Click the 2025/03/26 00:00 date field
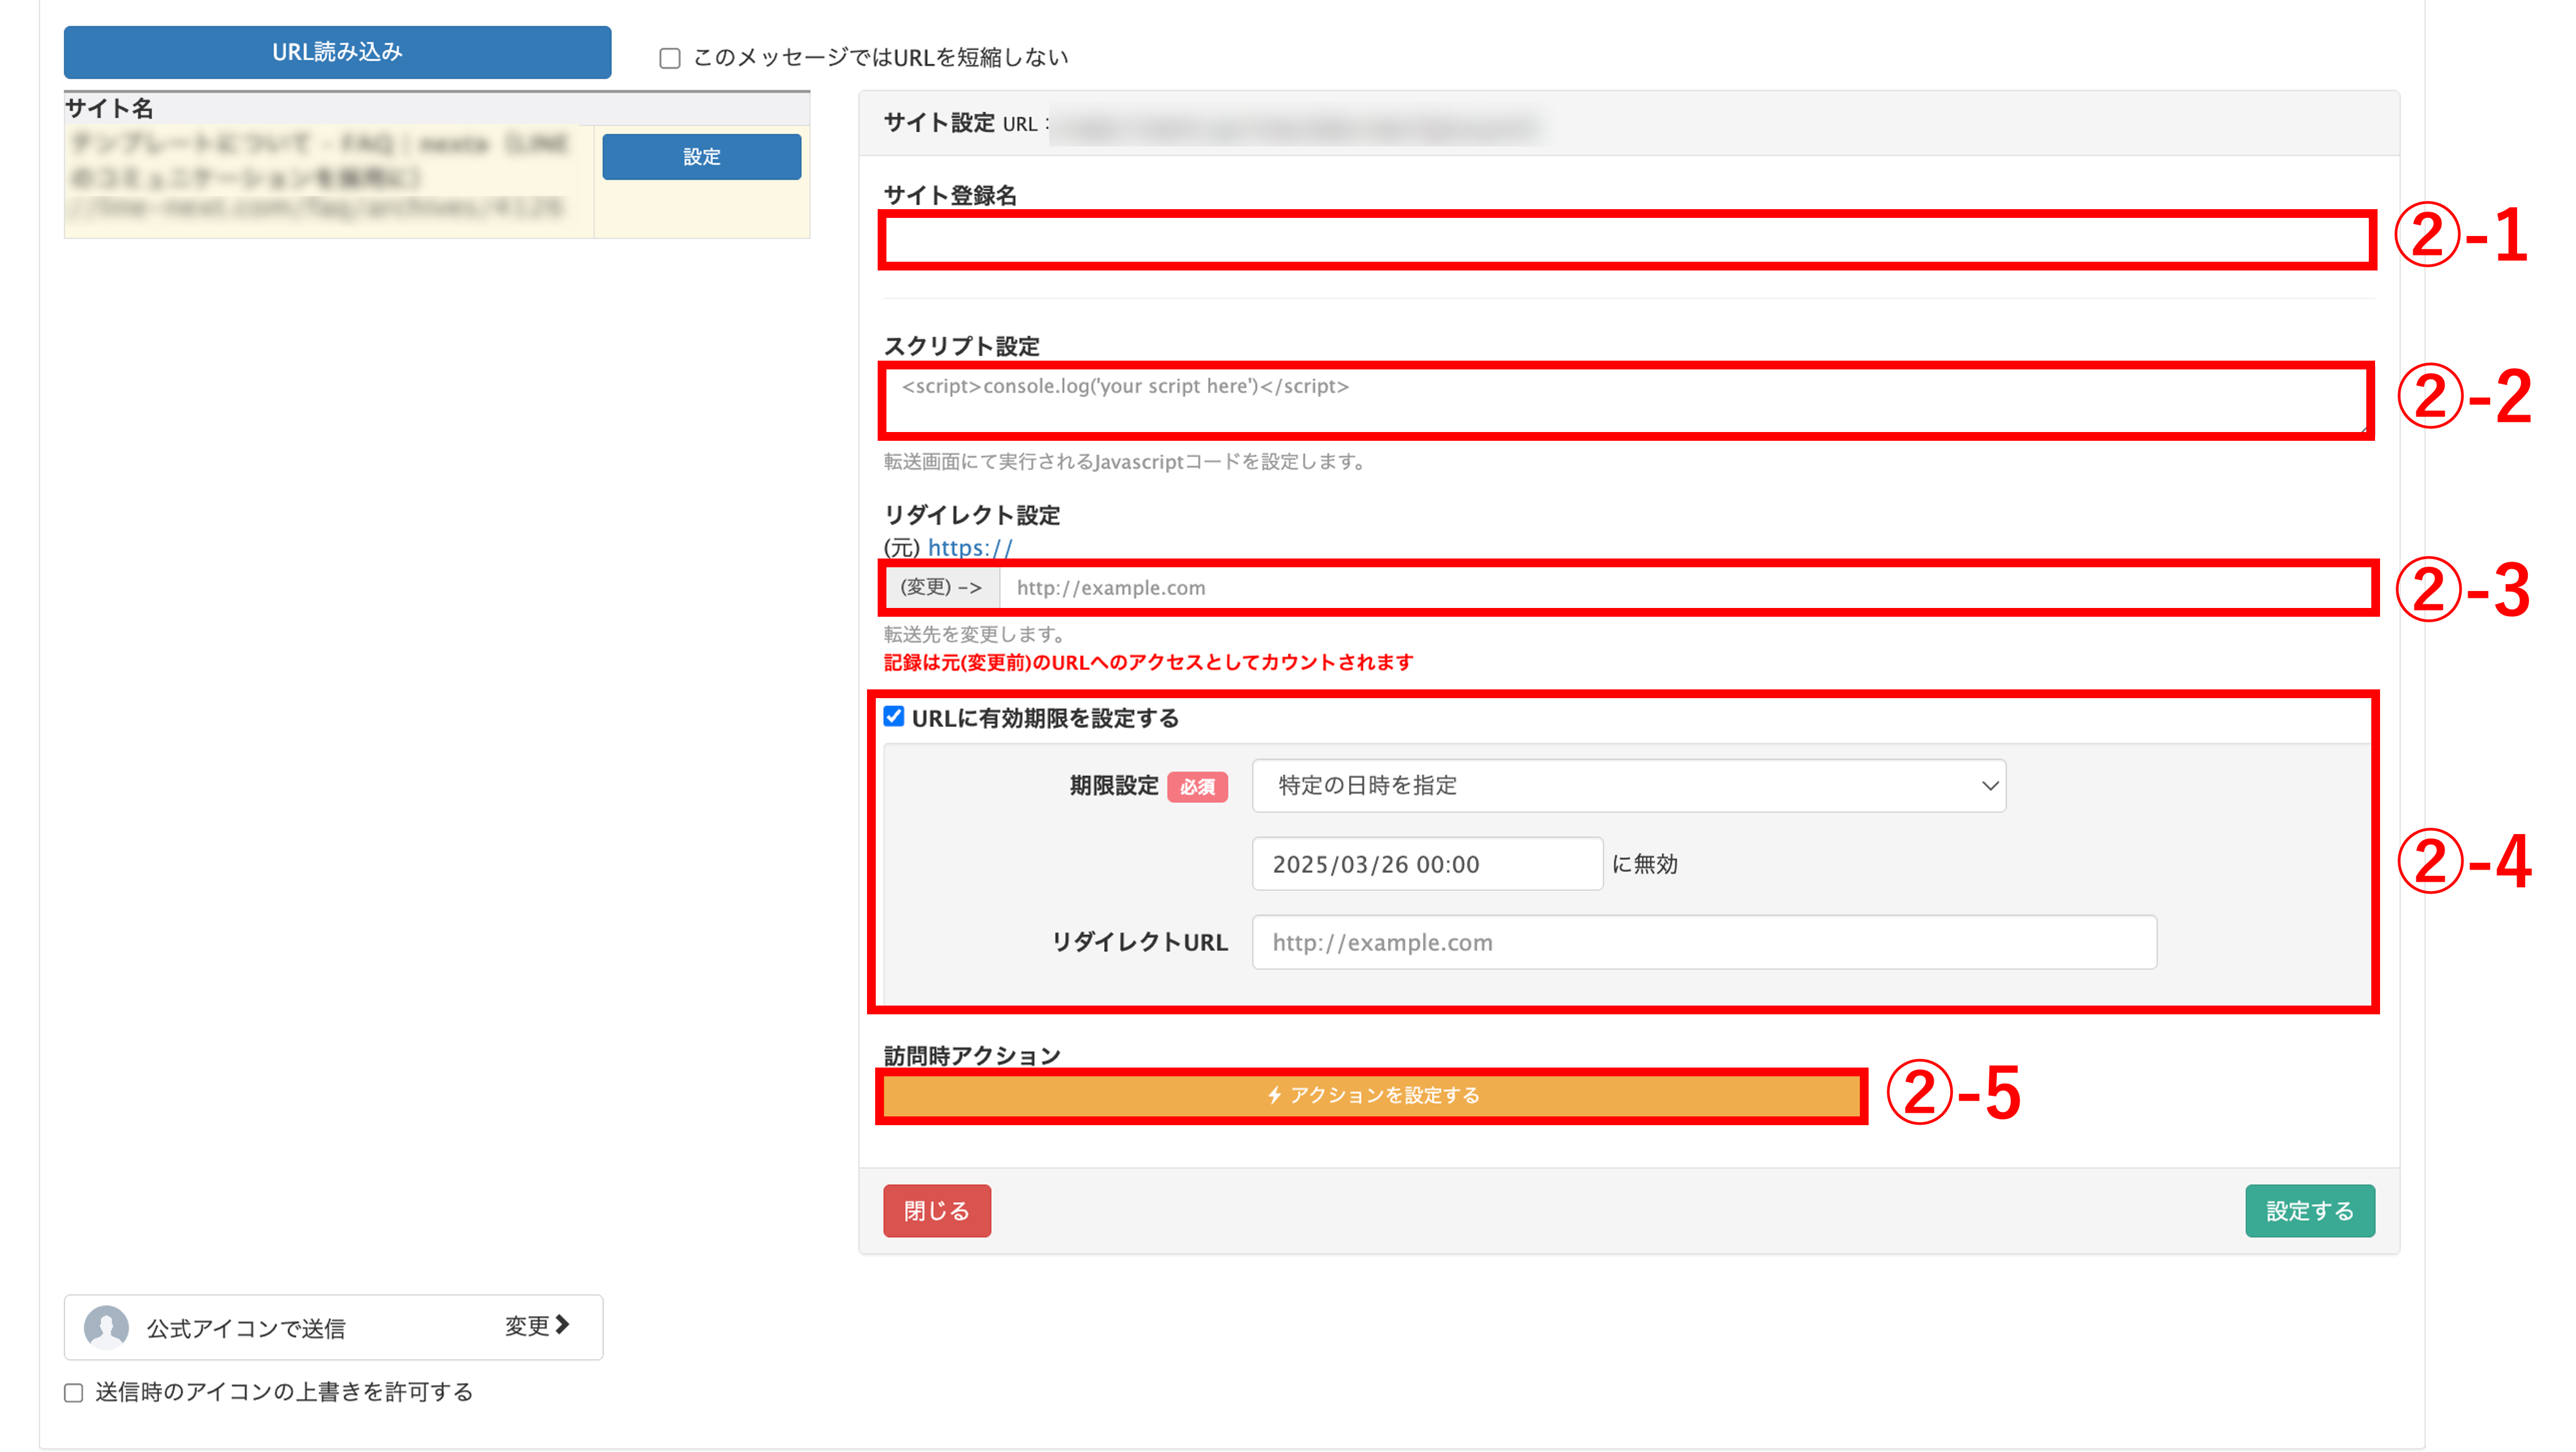Viewport: 2576px width, 1452px height. pyautogui.click(x=1427, y=864)
